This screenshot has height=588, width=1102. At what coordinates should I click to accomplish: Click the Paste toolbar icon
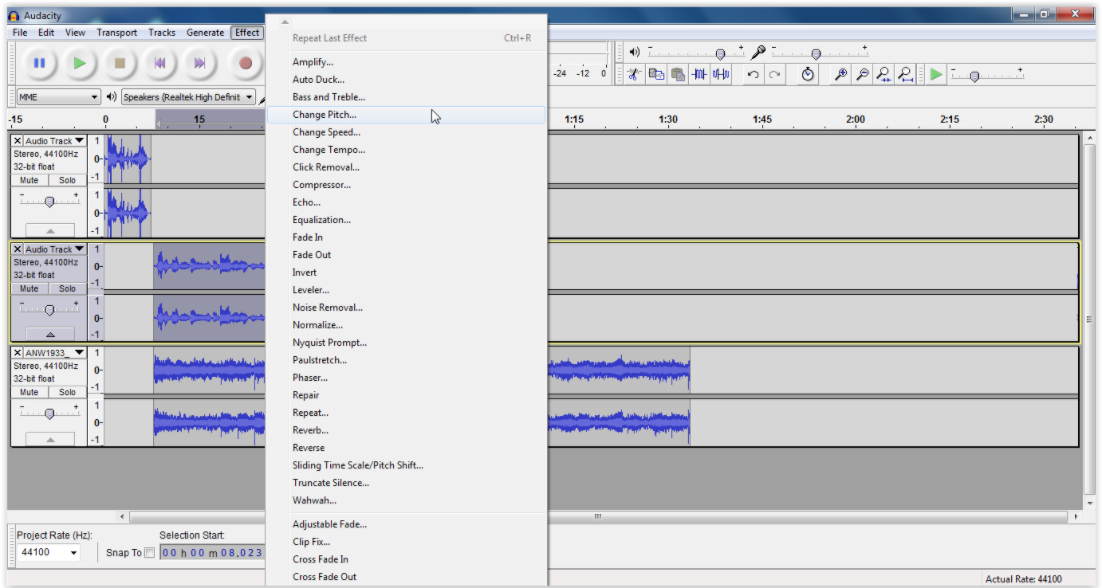pos(678,74)
